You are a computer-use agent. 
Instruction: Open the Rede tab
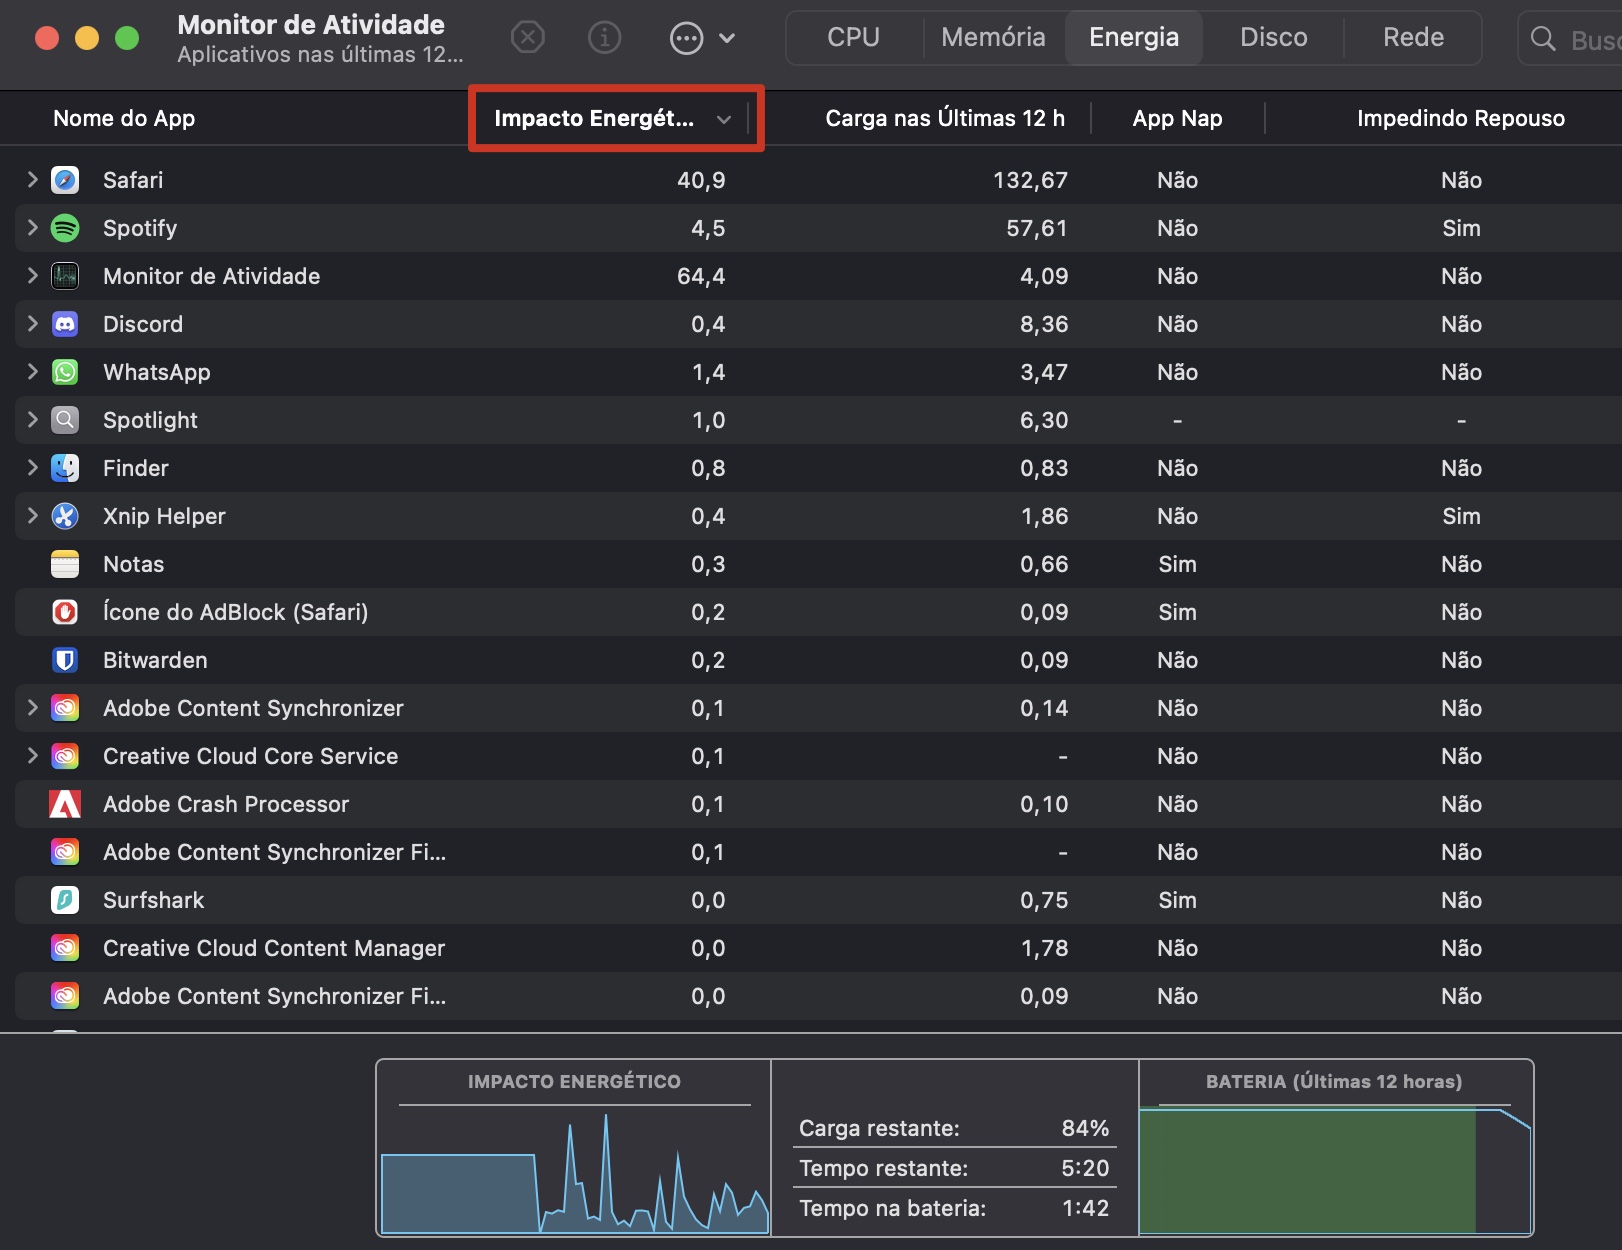(1412, 37)
